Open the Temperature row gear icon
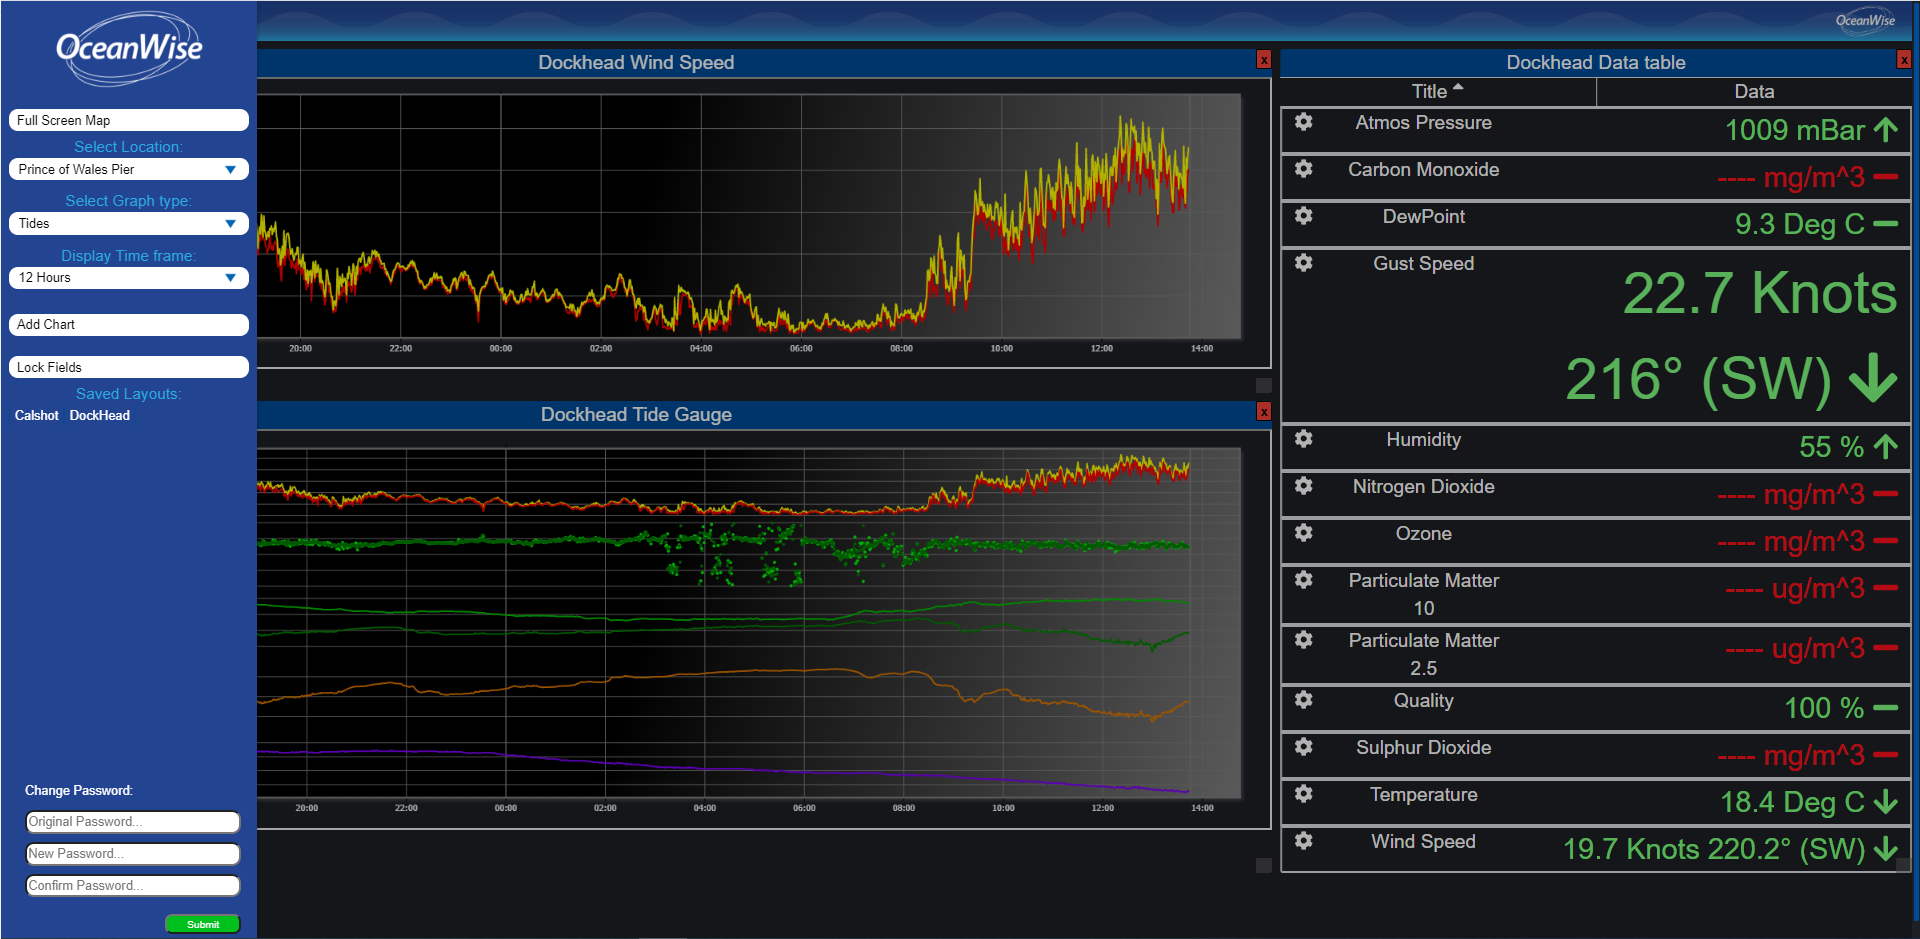Image resolution: width=1920 pixels, height=939 pixels. (1303, 794)
